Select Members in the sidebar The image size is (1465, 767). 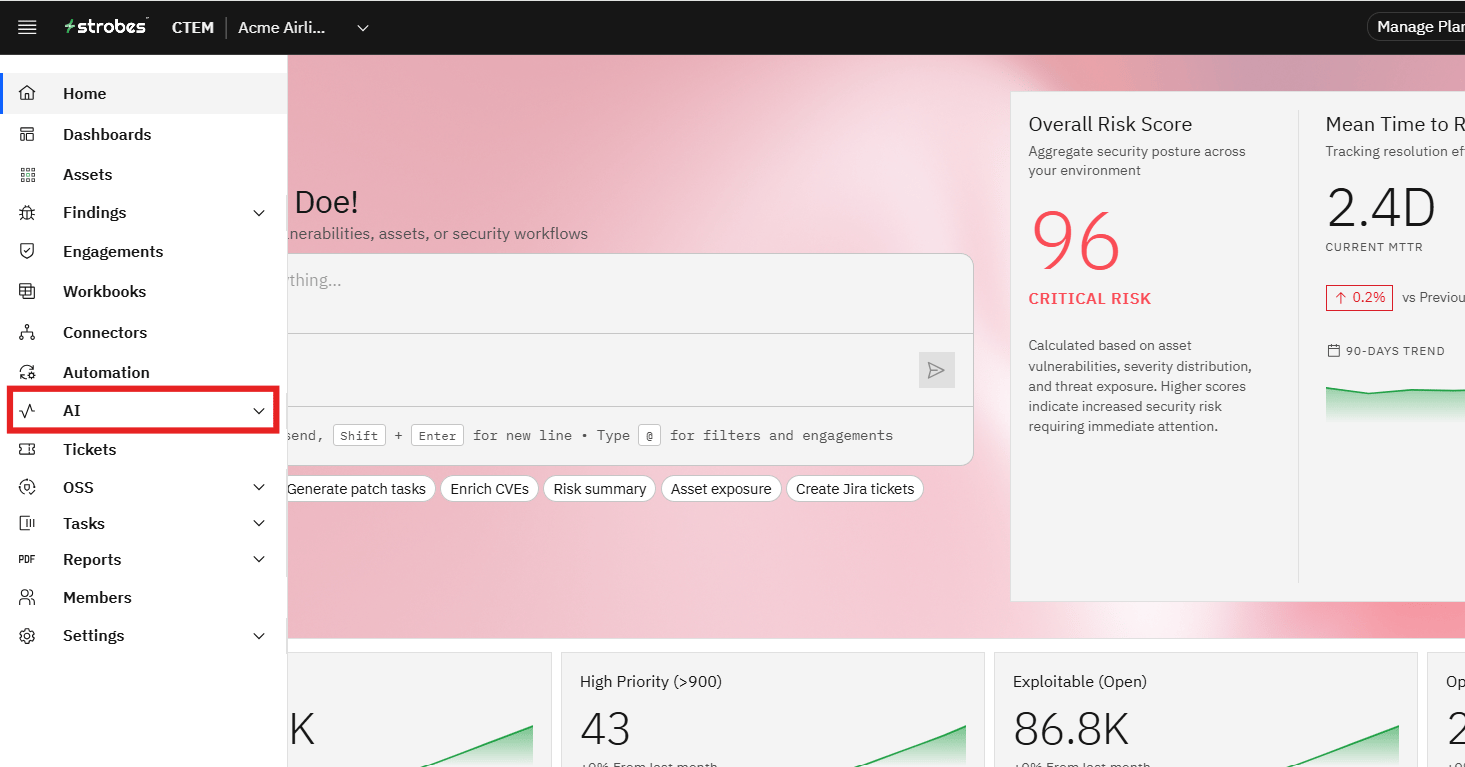pos(144,597)
